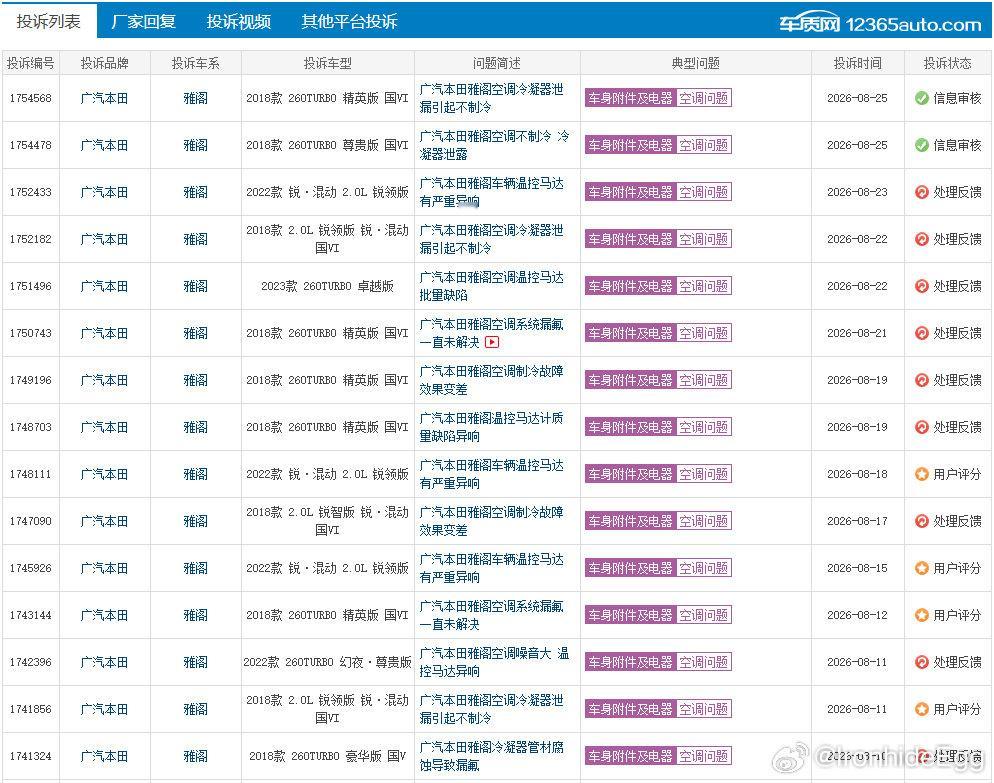Open complaint 温控马达计质量缺陷异响 in row 1748703

(491, 427)
